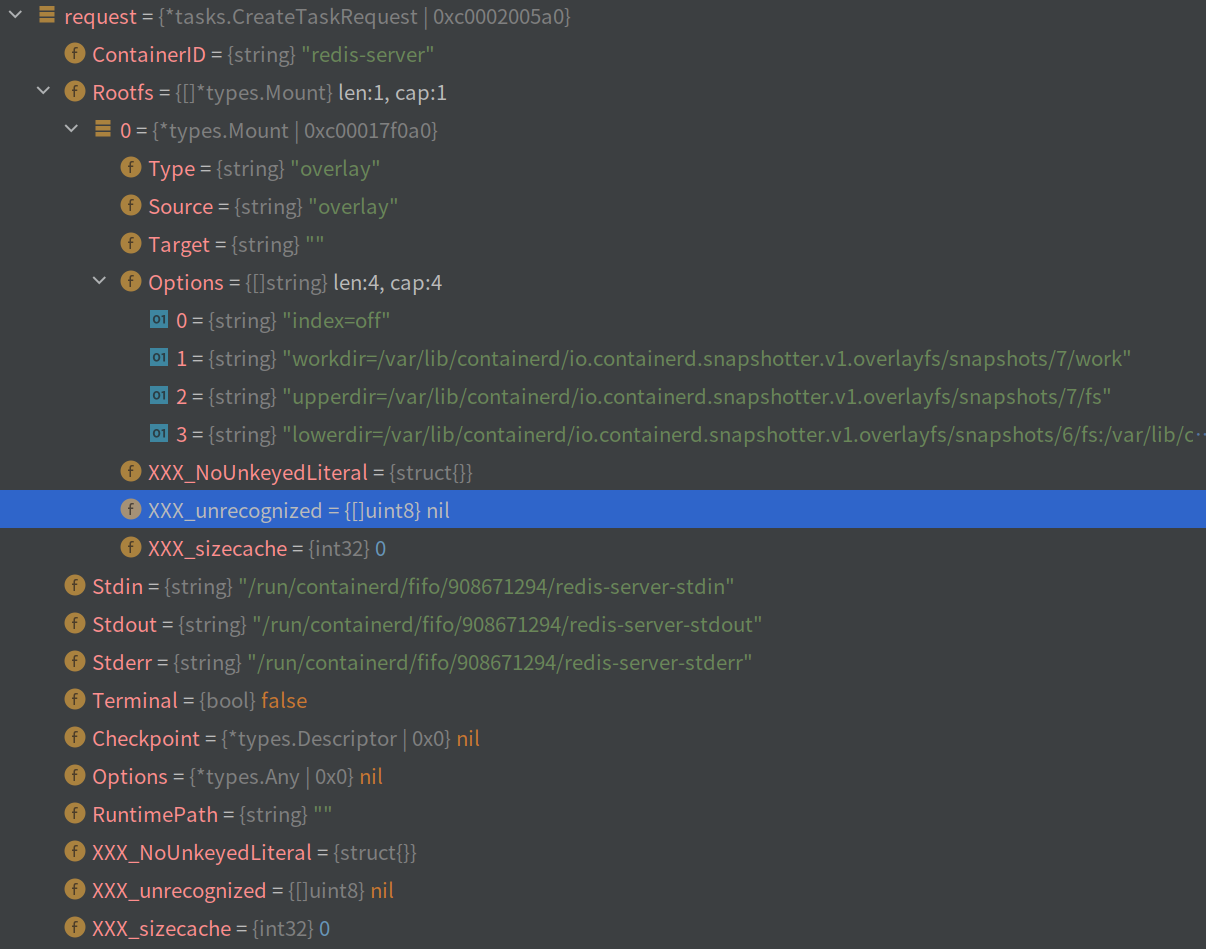The image size is (1206, 949).
Task: Click field icon of bottom XXX_unrecognized row
Action: pyautogui.click(x=74, y=890)
